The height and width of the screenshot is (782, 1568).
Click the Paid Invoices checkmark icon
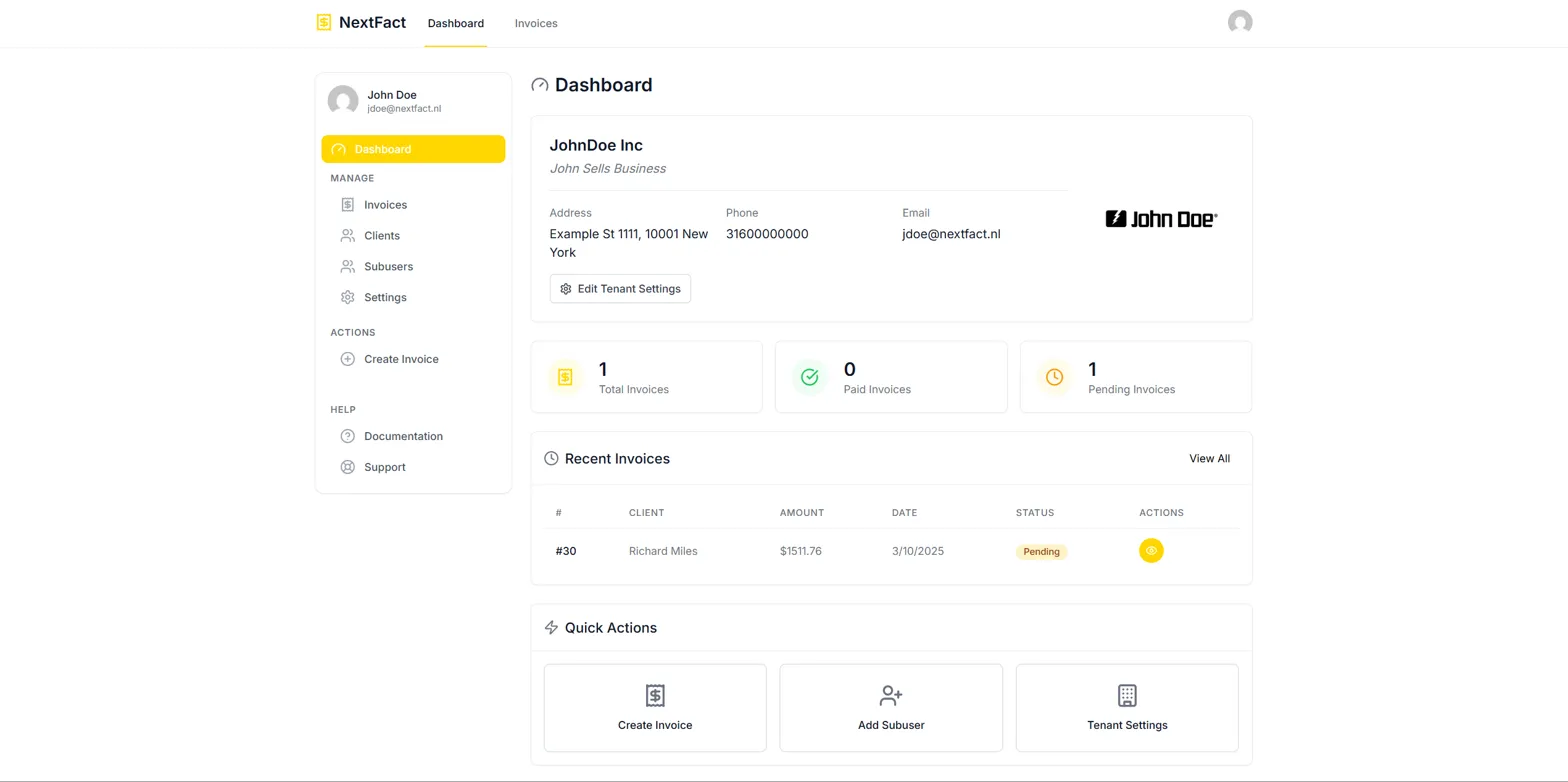click(810, 377)
